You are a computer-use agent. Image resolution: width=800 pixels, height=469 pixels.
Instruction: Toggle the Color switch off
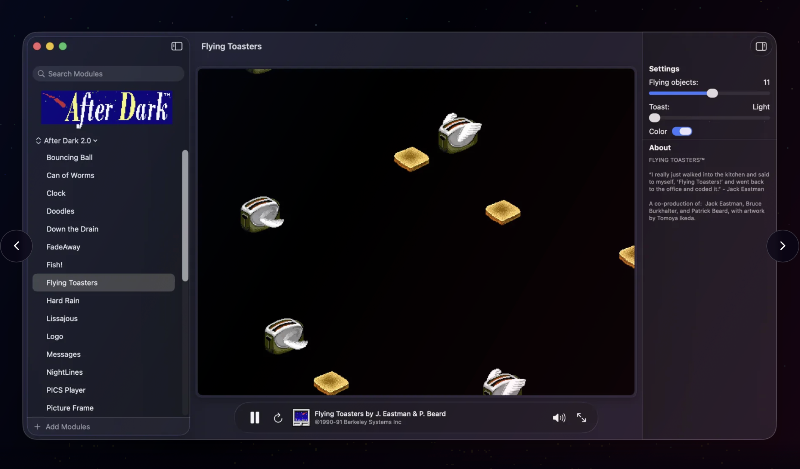pos(682,132)
